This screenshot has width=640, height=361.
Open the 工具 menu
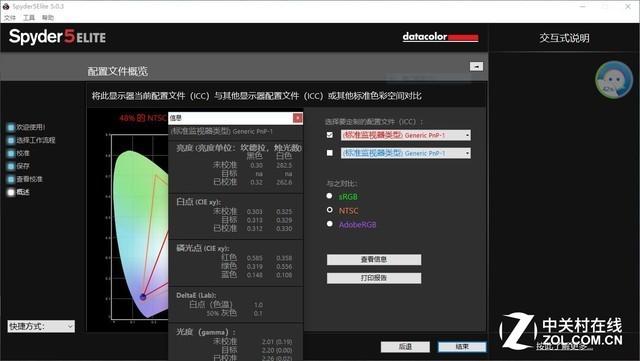29,18
